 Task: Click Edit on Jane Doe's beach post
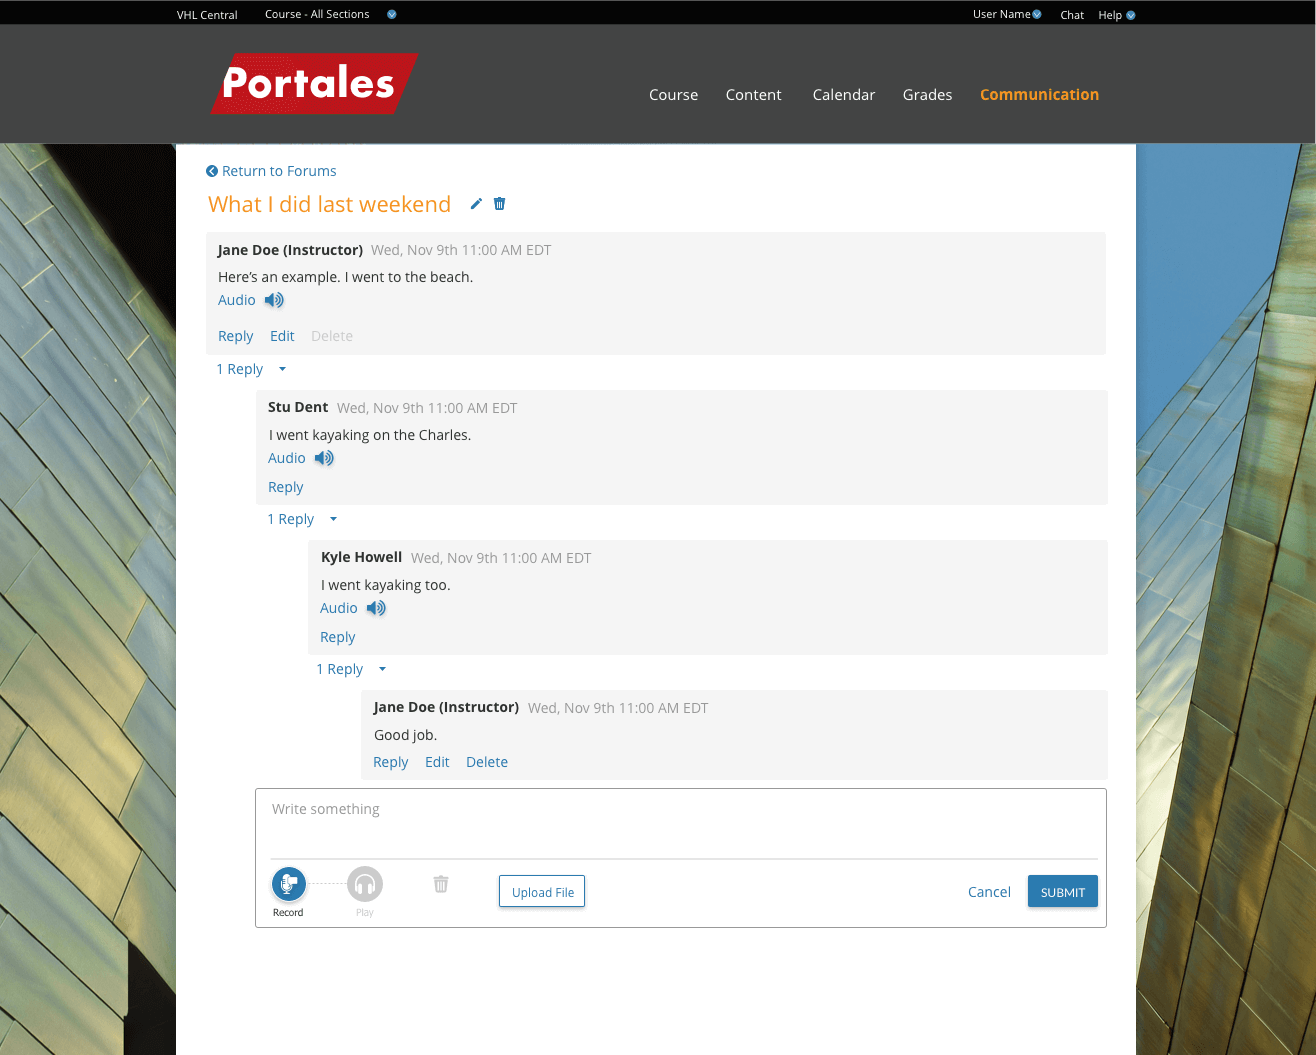coord(282,336)
